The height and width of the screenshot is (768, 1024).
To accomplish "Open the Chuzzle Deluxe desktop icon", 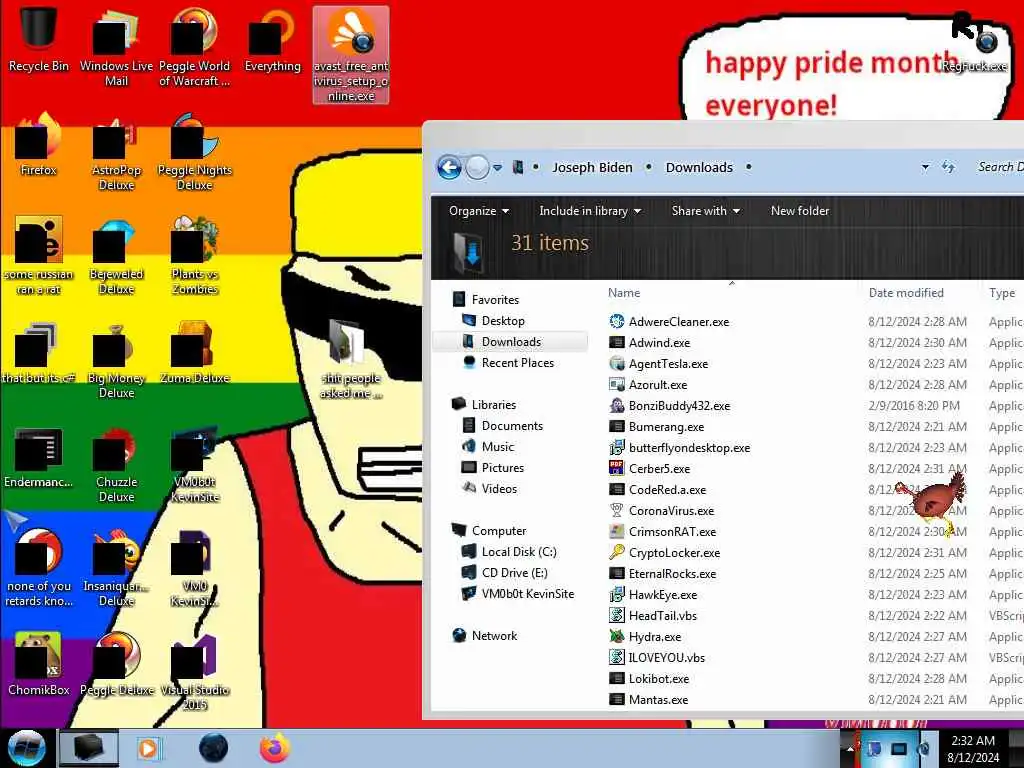I will [116, 465].
